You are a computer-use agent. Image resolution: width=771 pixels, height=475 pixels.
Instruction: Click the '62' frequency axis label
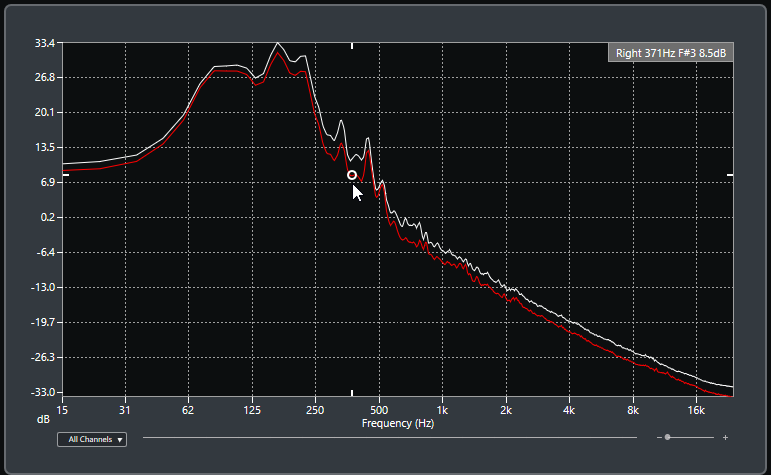pyautogui.click(x=188, y=410)
